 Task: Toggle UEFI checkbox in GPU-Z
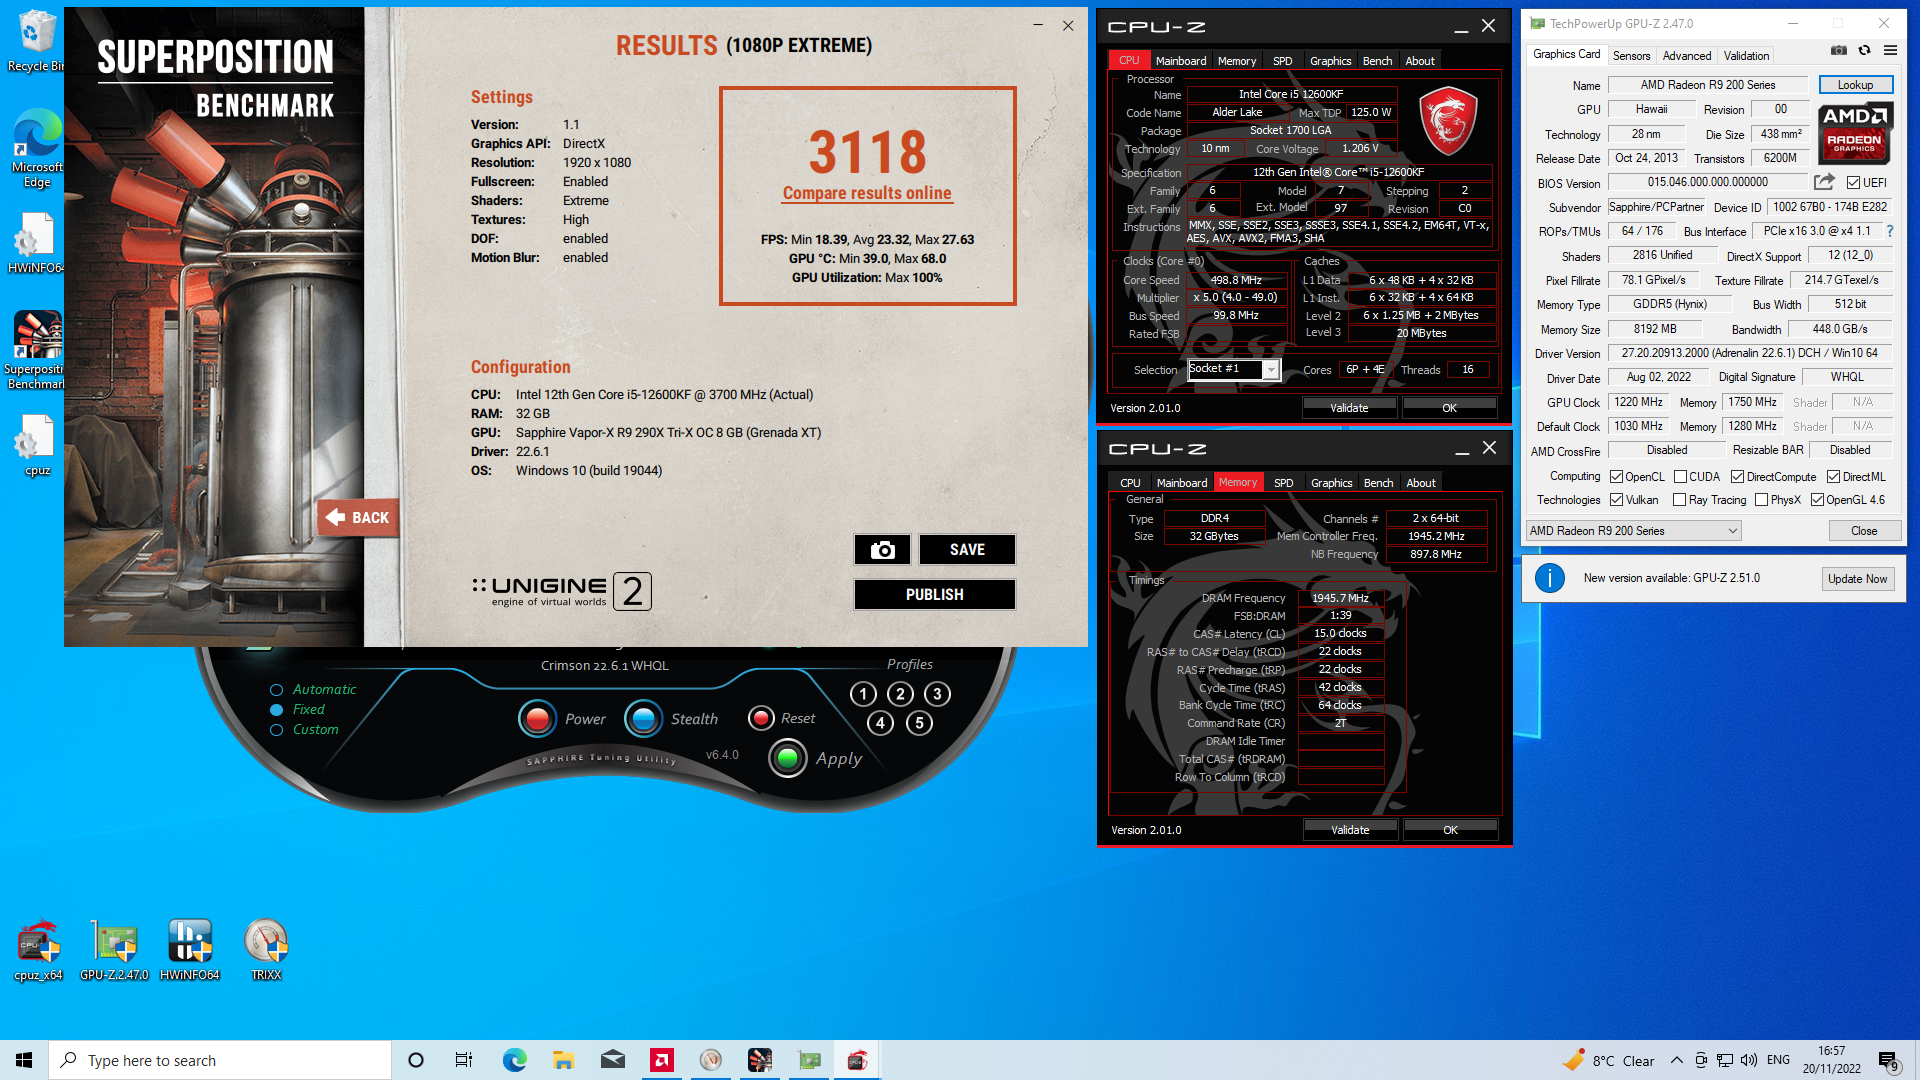point(1853,183)
